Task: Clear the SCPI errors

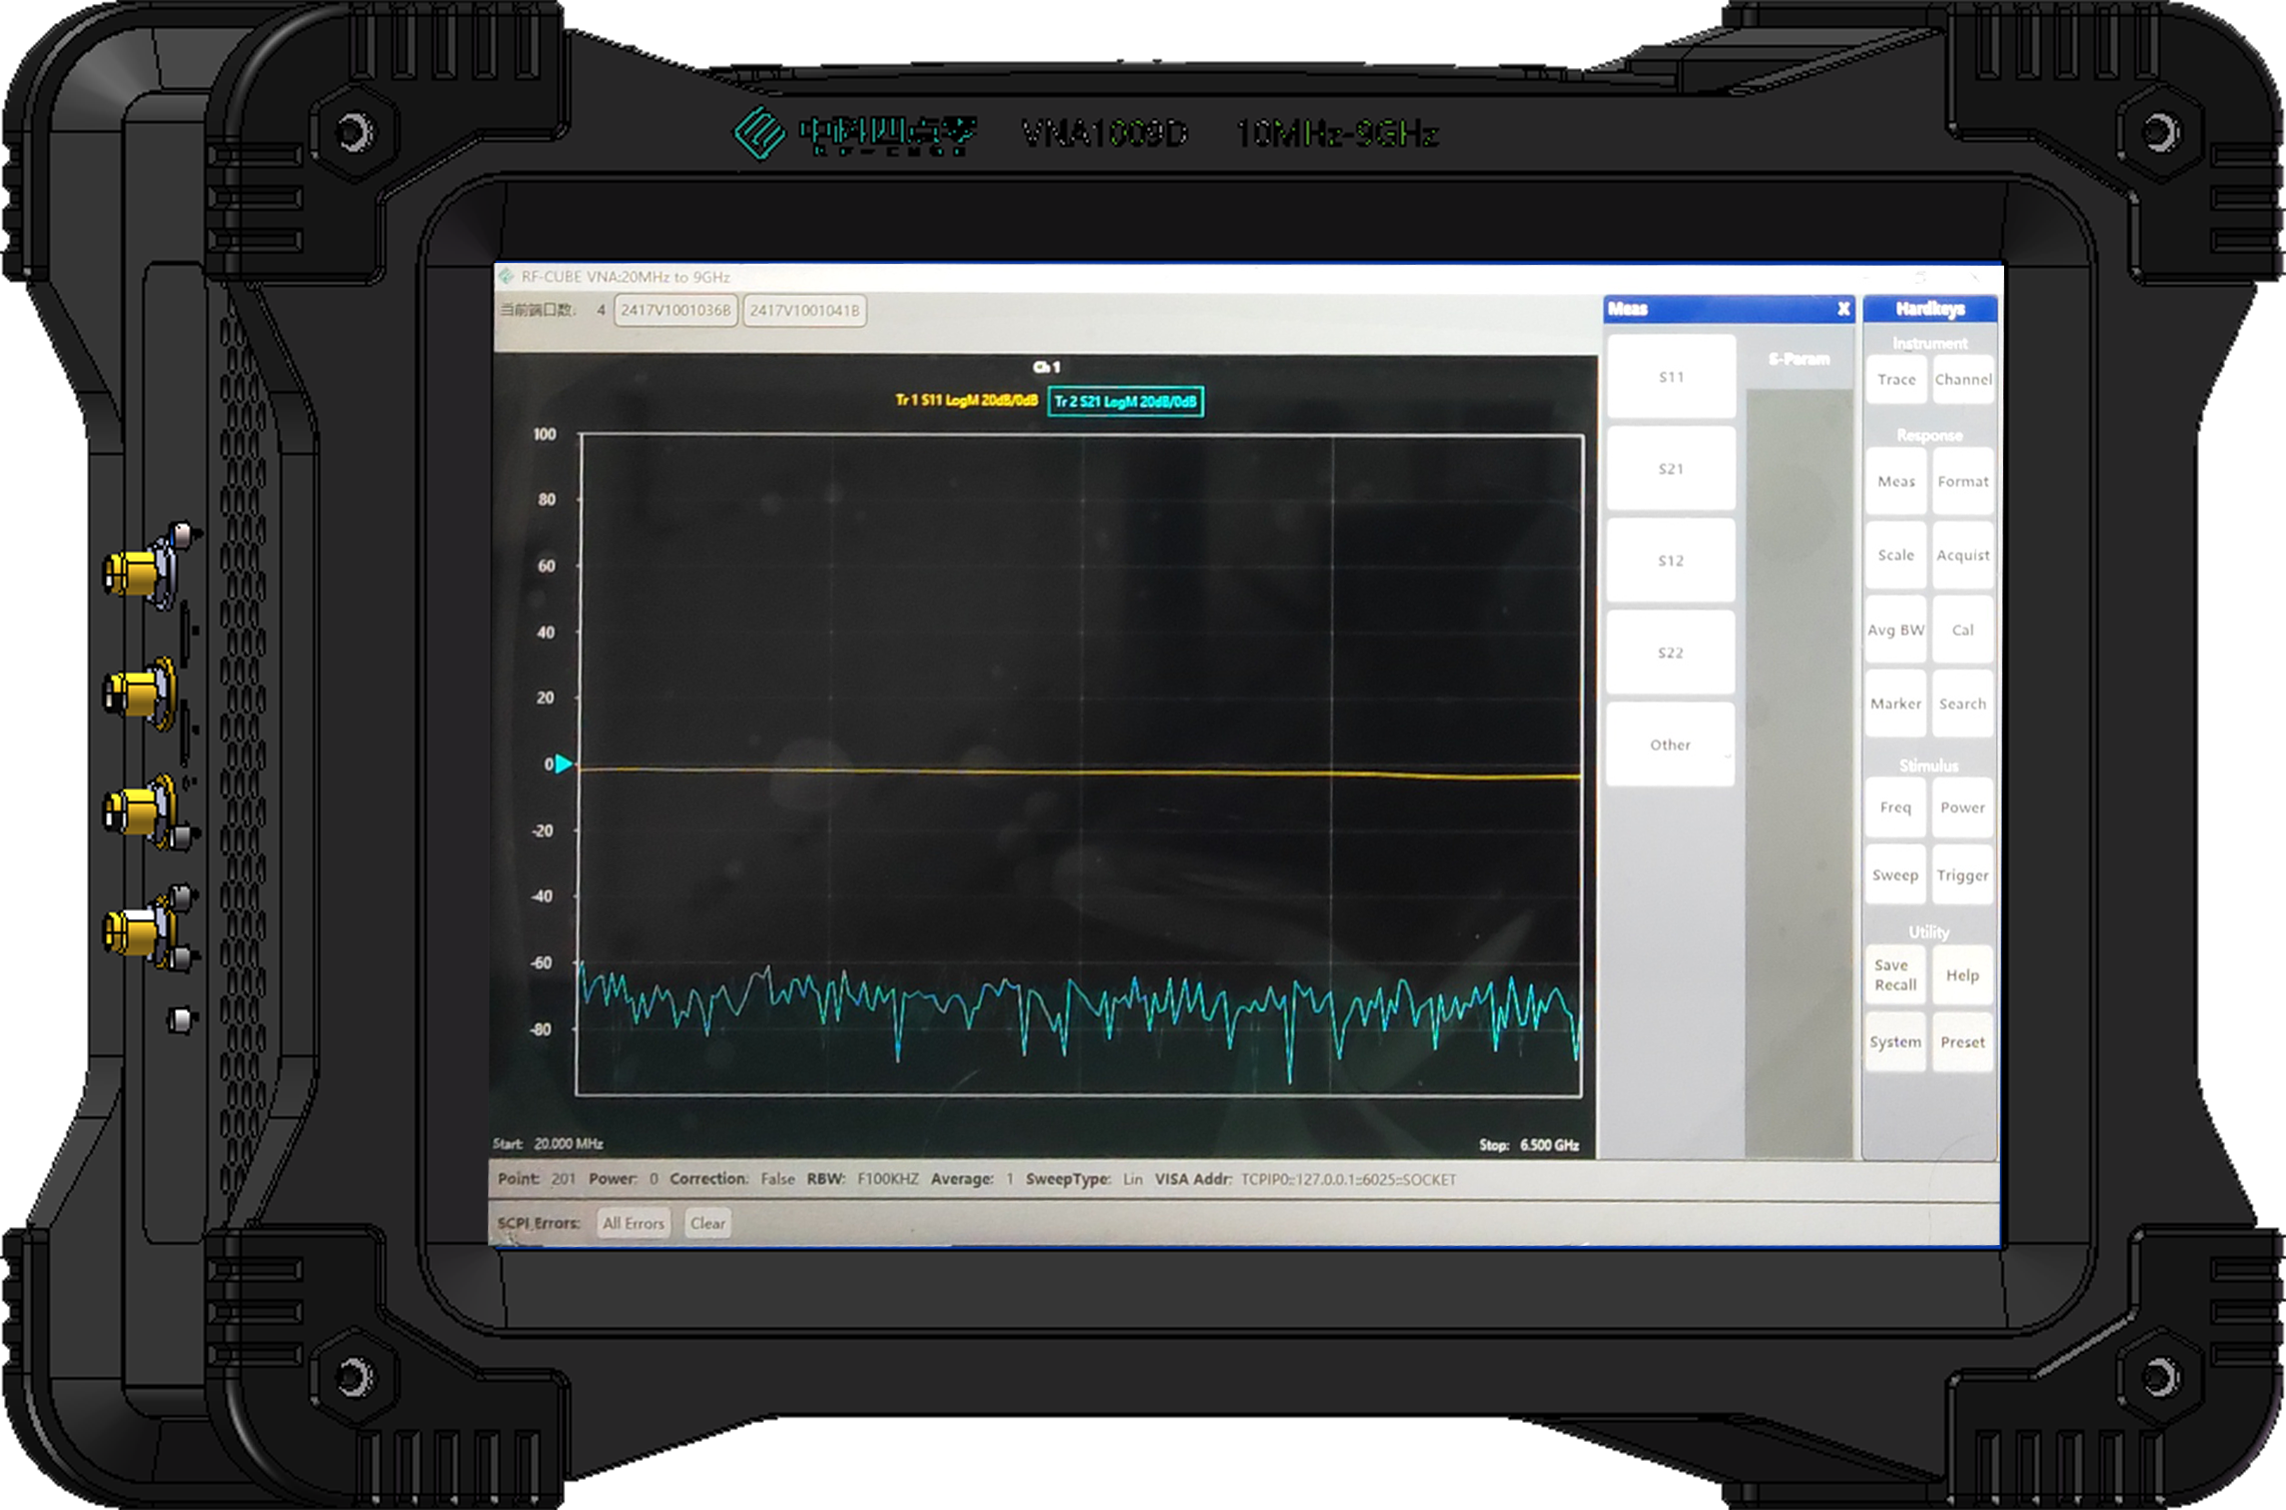Action: pyautogui.click(x=707, y=1223)
